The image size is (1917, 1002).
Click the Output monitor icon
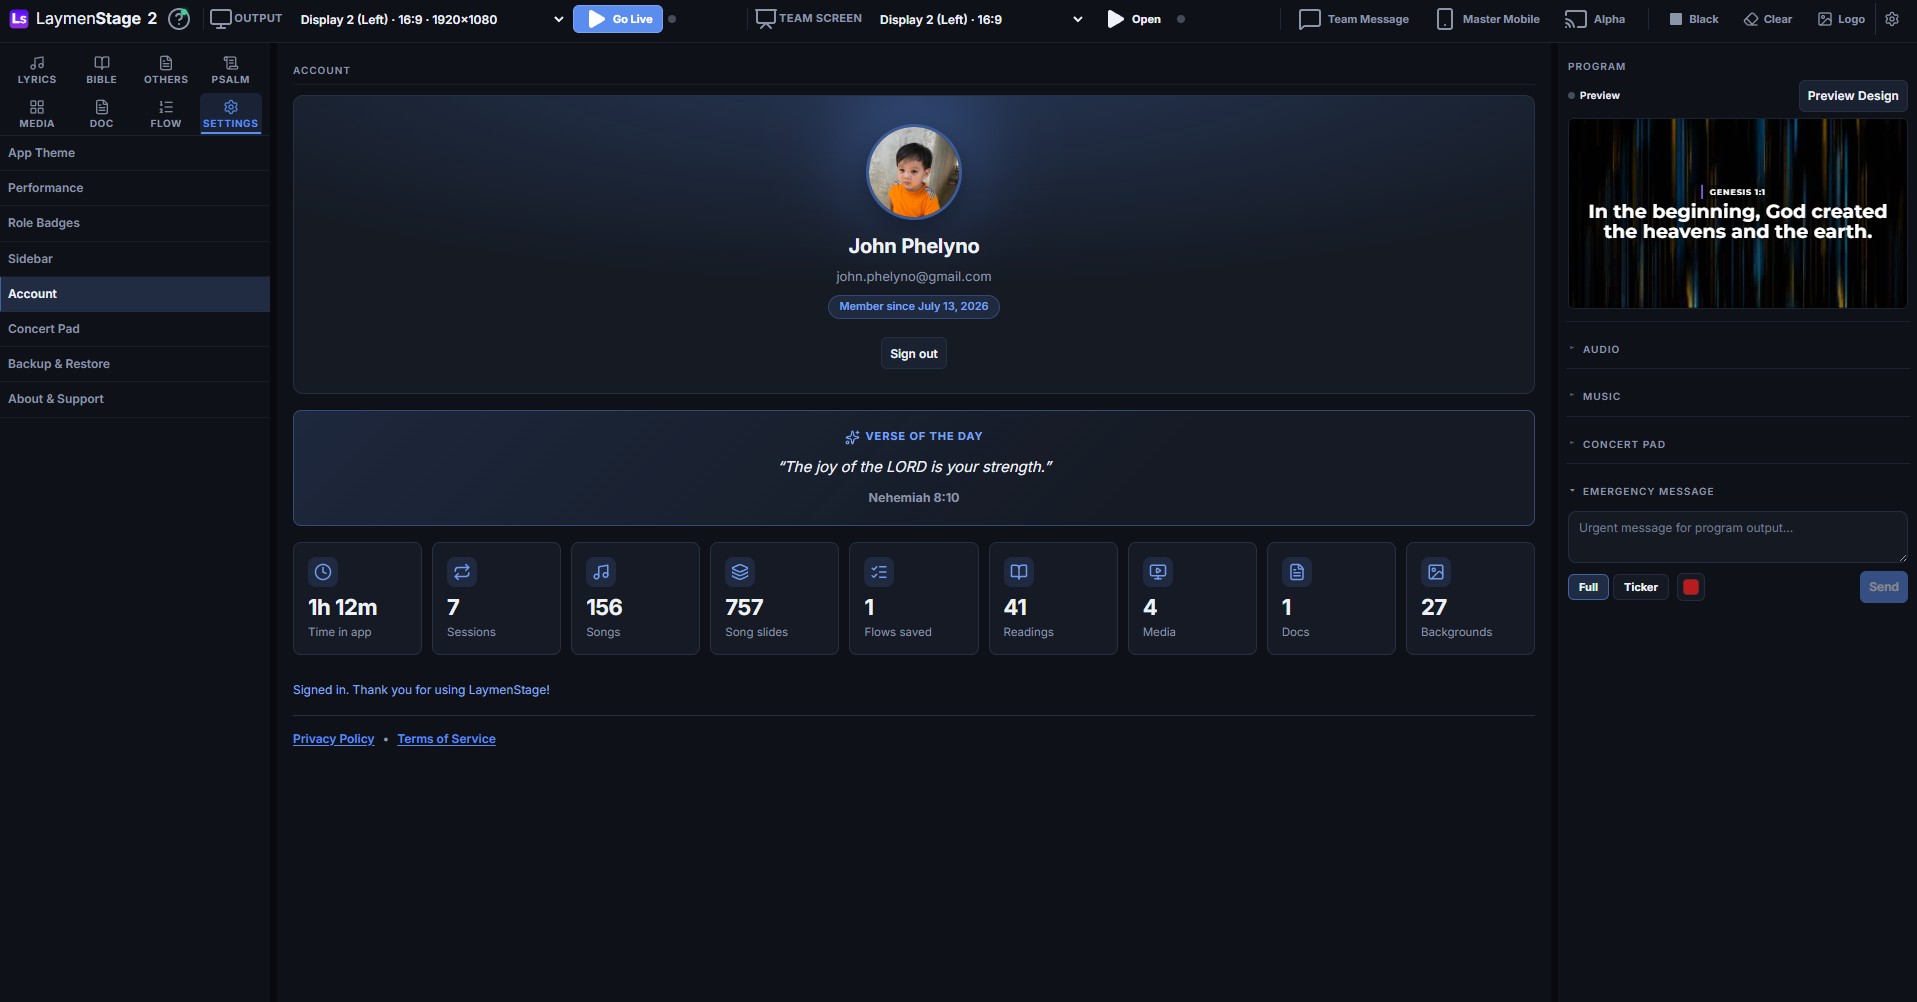click(x=220, y=19)
